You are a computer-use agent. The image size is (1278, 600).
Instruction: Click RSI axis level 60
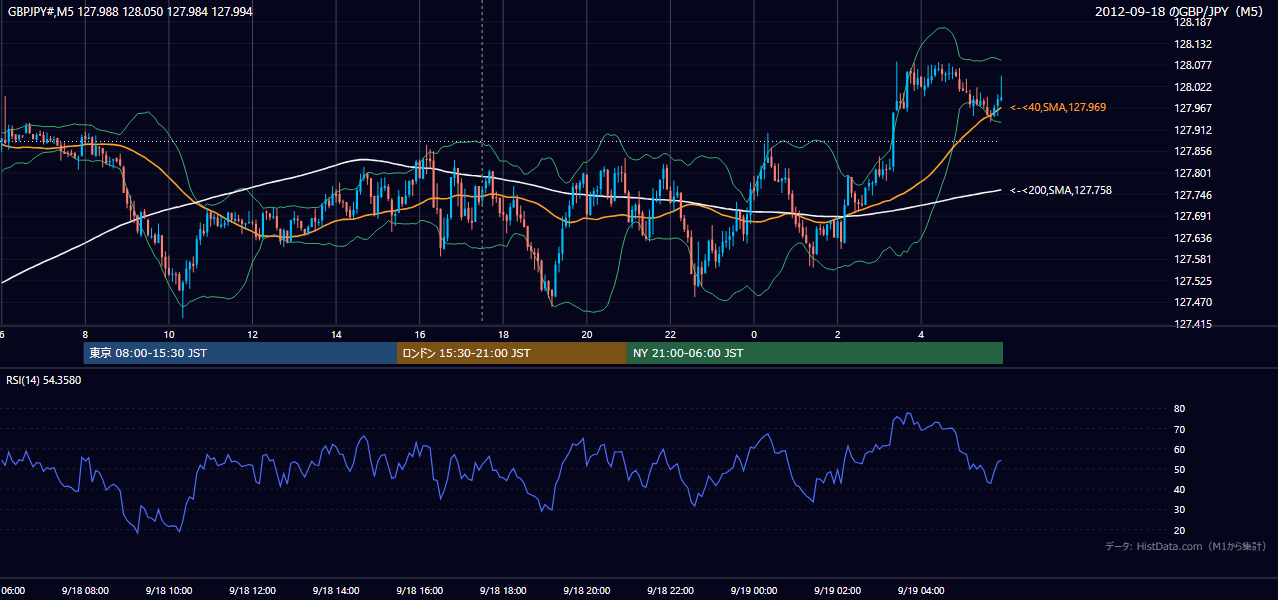[1179, 449]
